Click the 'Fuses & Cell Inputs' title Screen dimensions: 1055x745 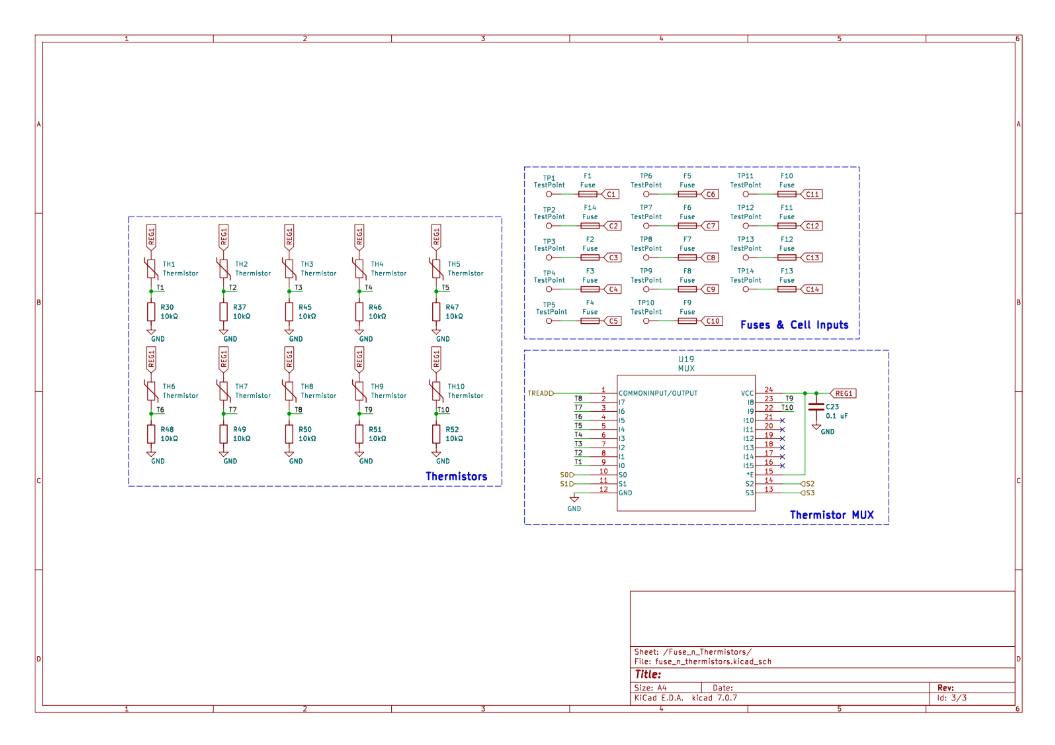(x=795, y=324)
